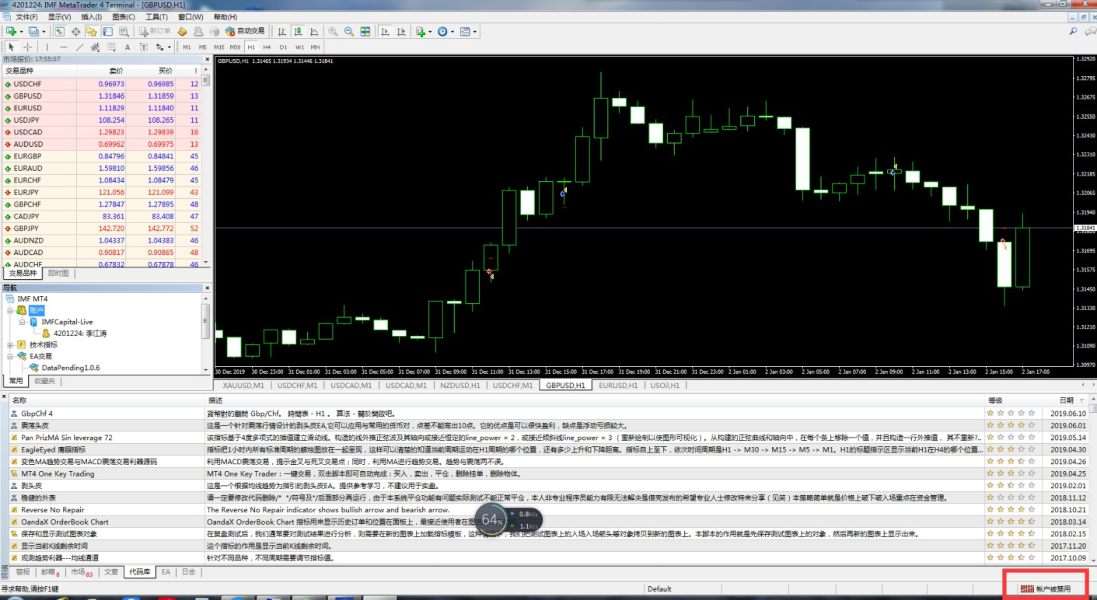Select the text label T tool
The width and height of the screenshot is (1097, 600).
point(143,47)
